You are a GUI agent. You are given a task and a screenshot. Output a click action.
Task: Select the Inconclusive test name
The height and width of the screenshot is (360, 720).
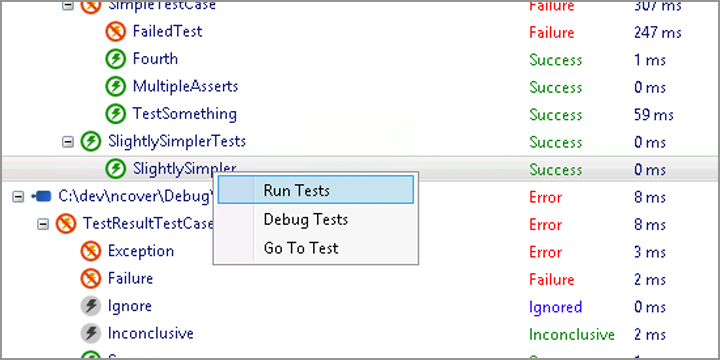click(151, 333)
